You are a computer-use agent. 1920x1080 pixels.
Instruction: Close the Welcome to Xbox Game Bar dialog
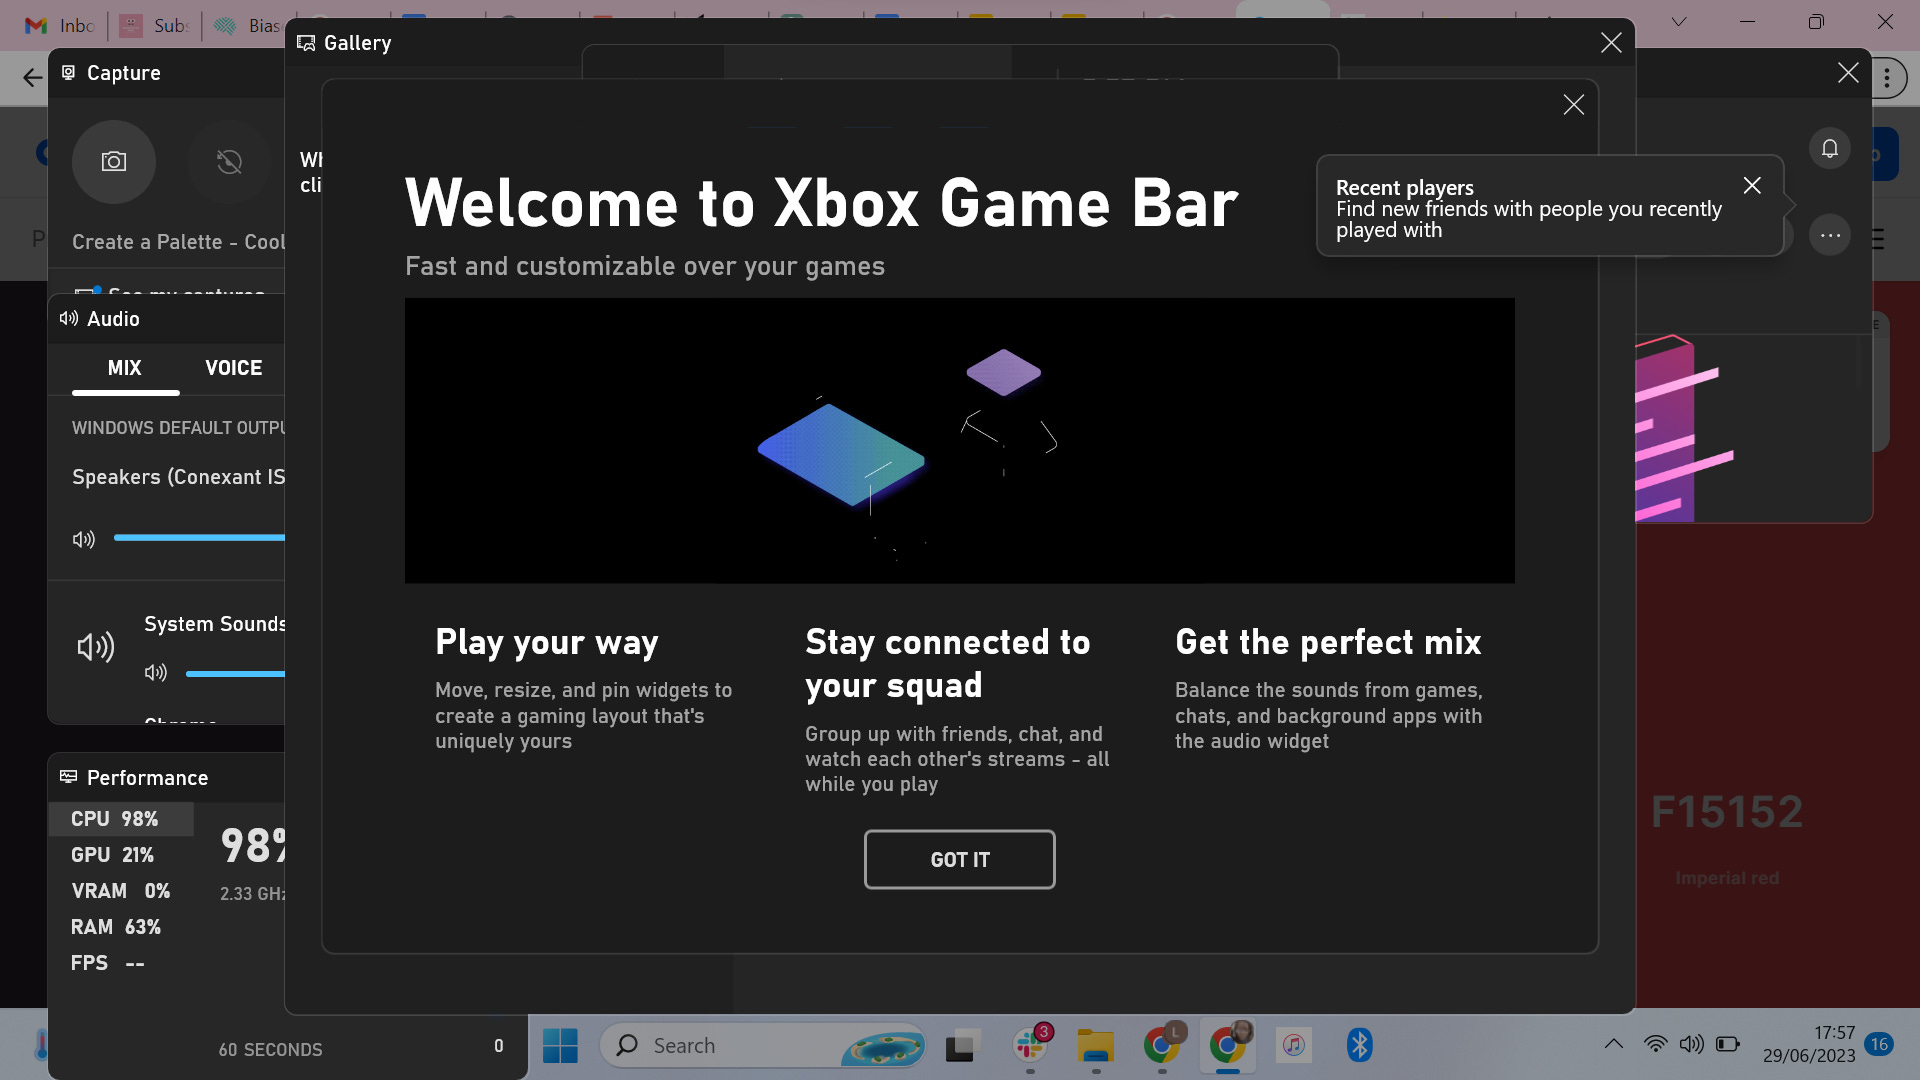click(x=1573, y=105)
